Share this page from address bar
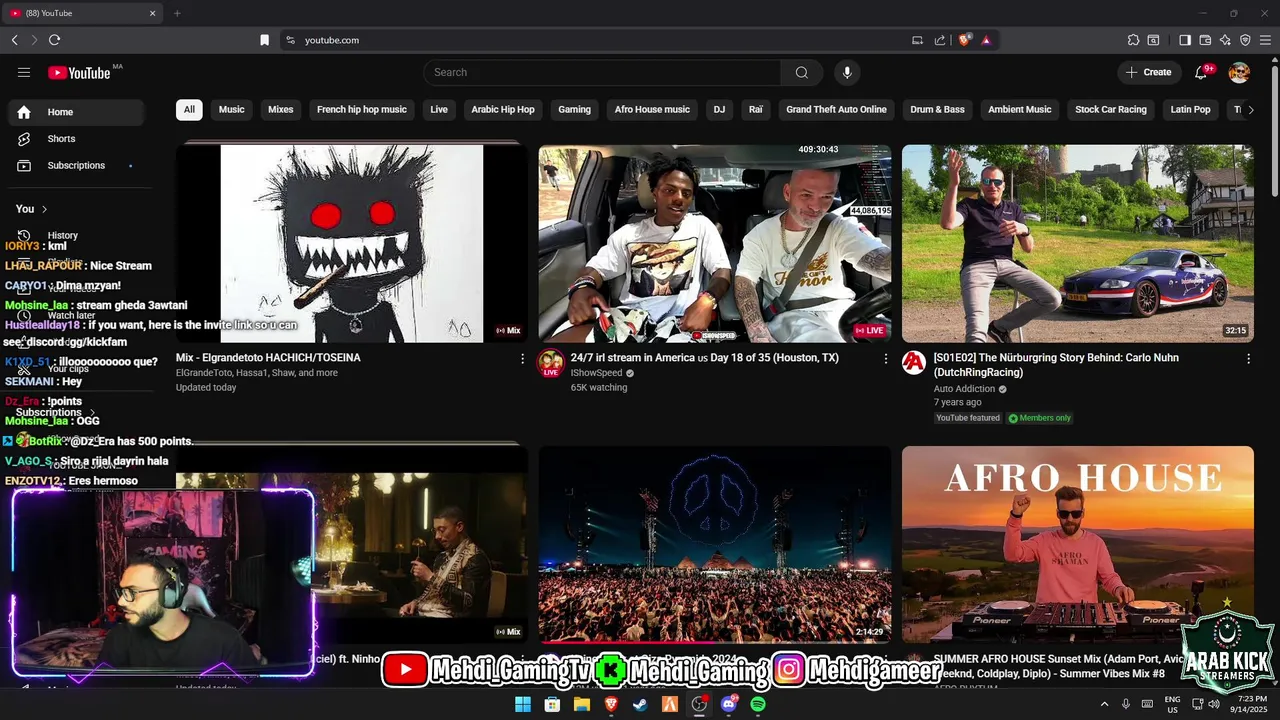This screenshot has height=720, width=1280. (940, 40)
